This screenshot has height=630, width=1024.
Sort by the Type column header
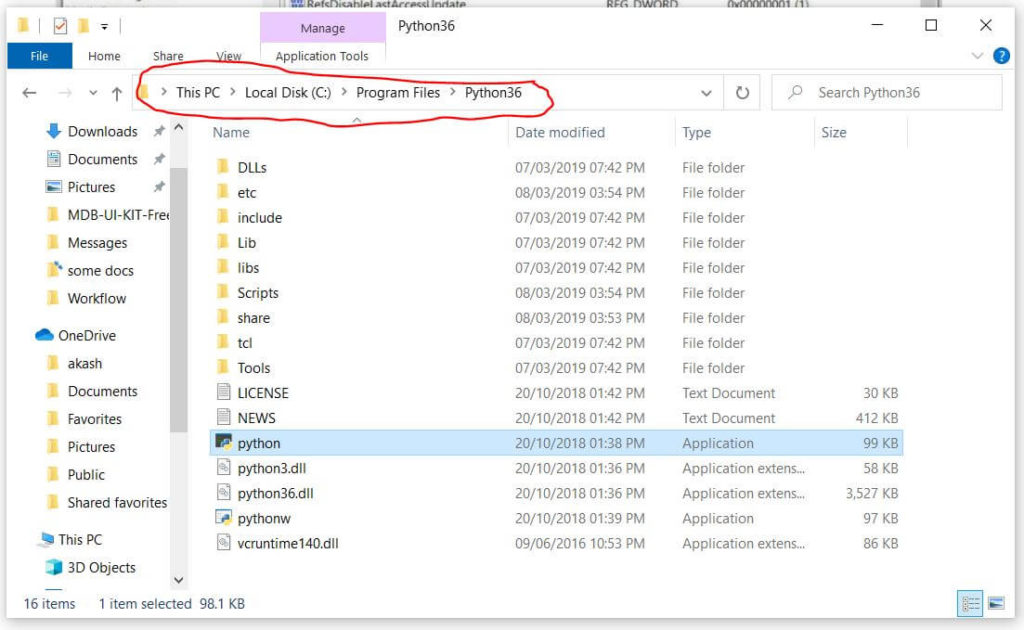point(696,133)
